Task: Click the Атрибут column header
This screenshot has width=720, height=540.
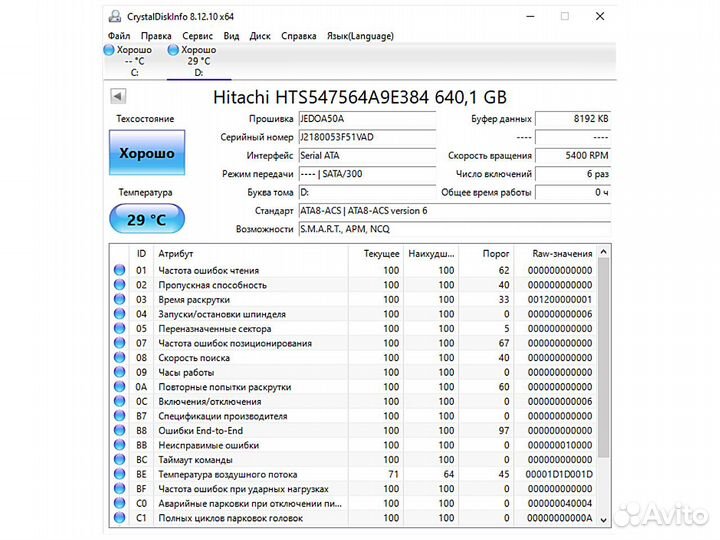Action: coord(251,253)
